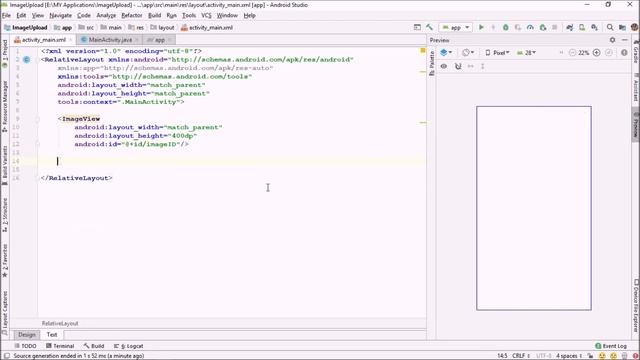
Task: Open the Event Log
Action: 611,346
